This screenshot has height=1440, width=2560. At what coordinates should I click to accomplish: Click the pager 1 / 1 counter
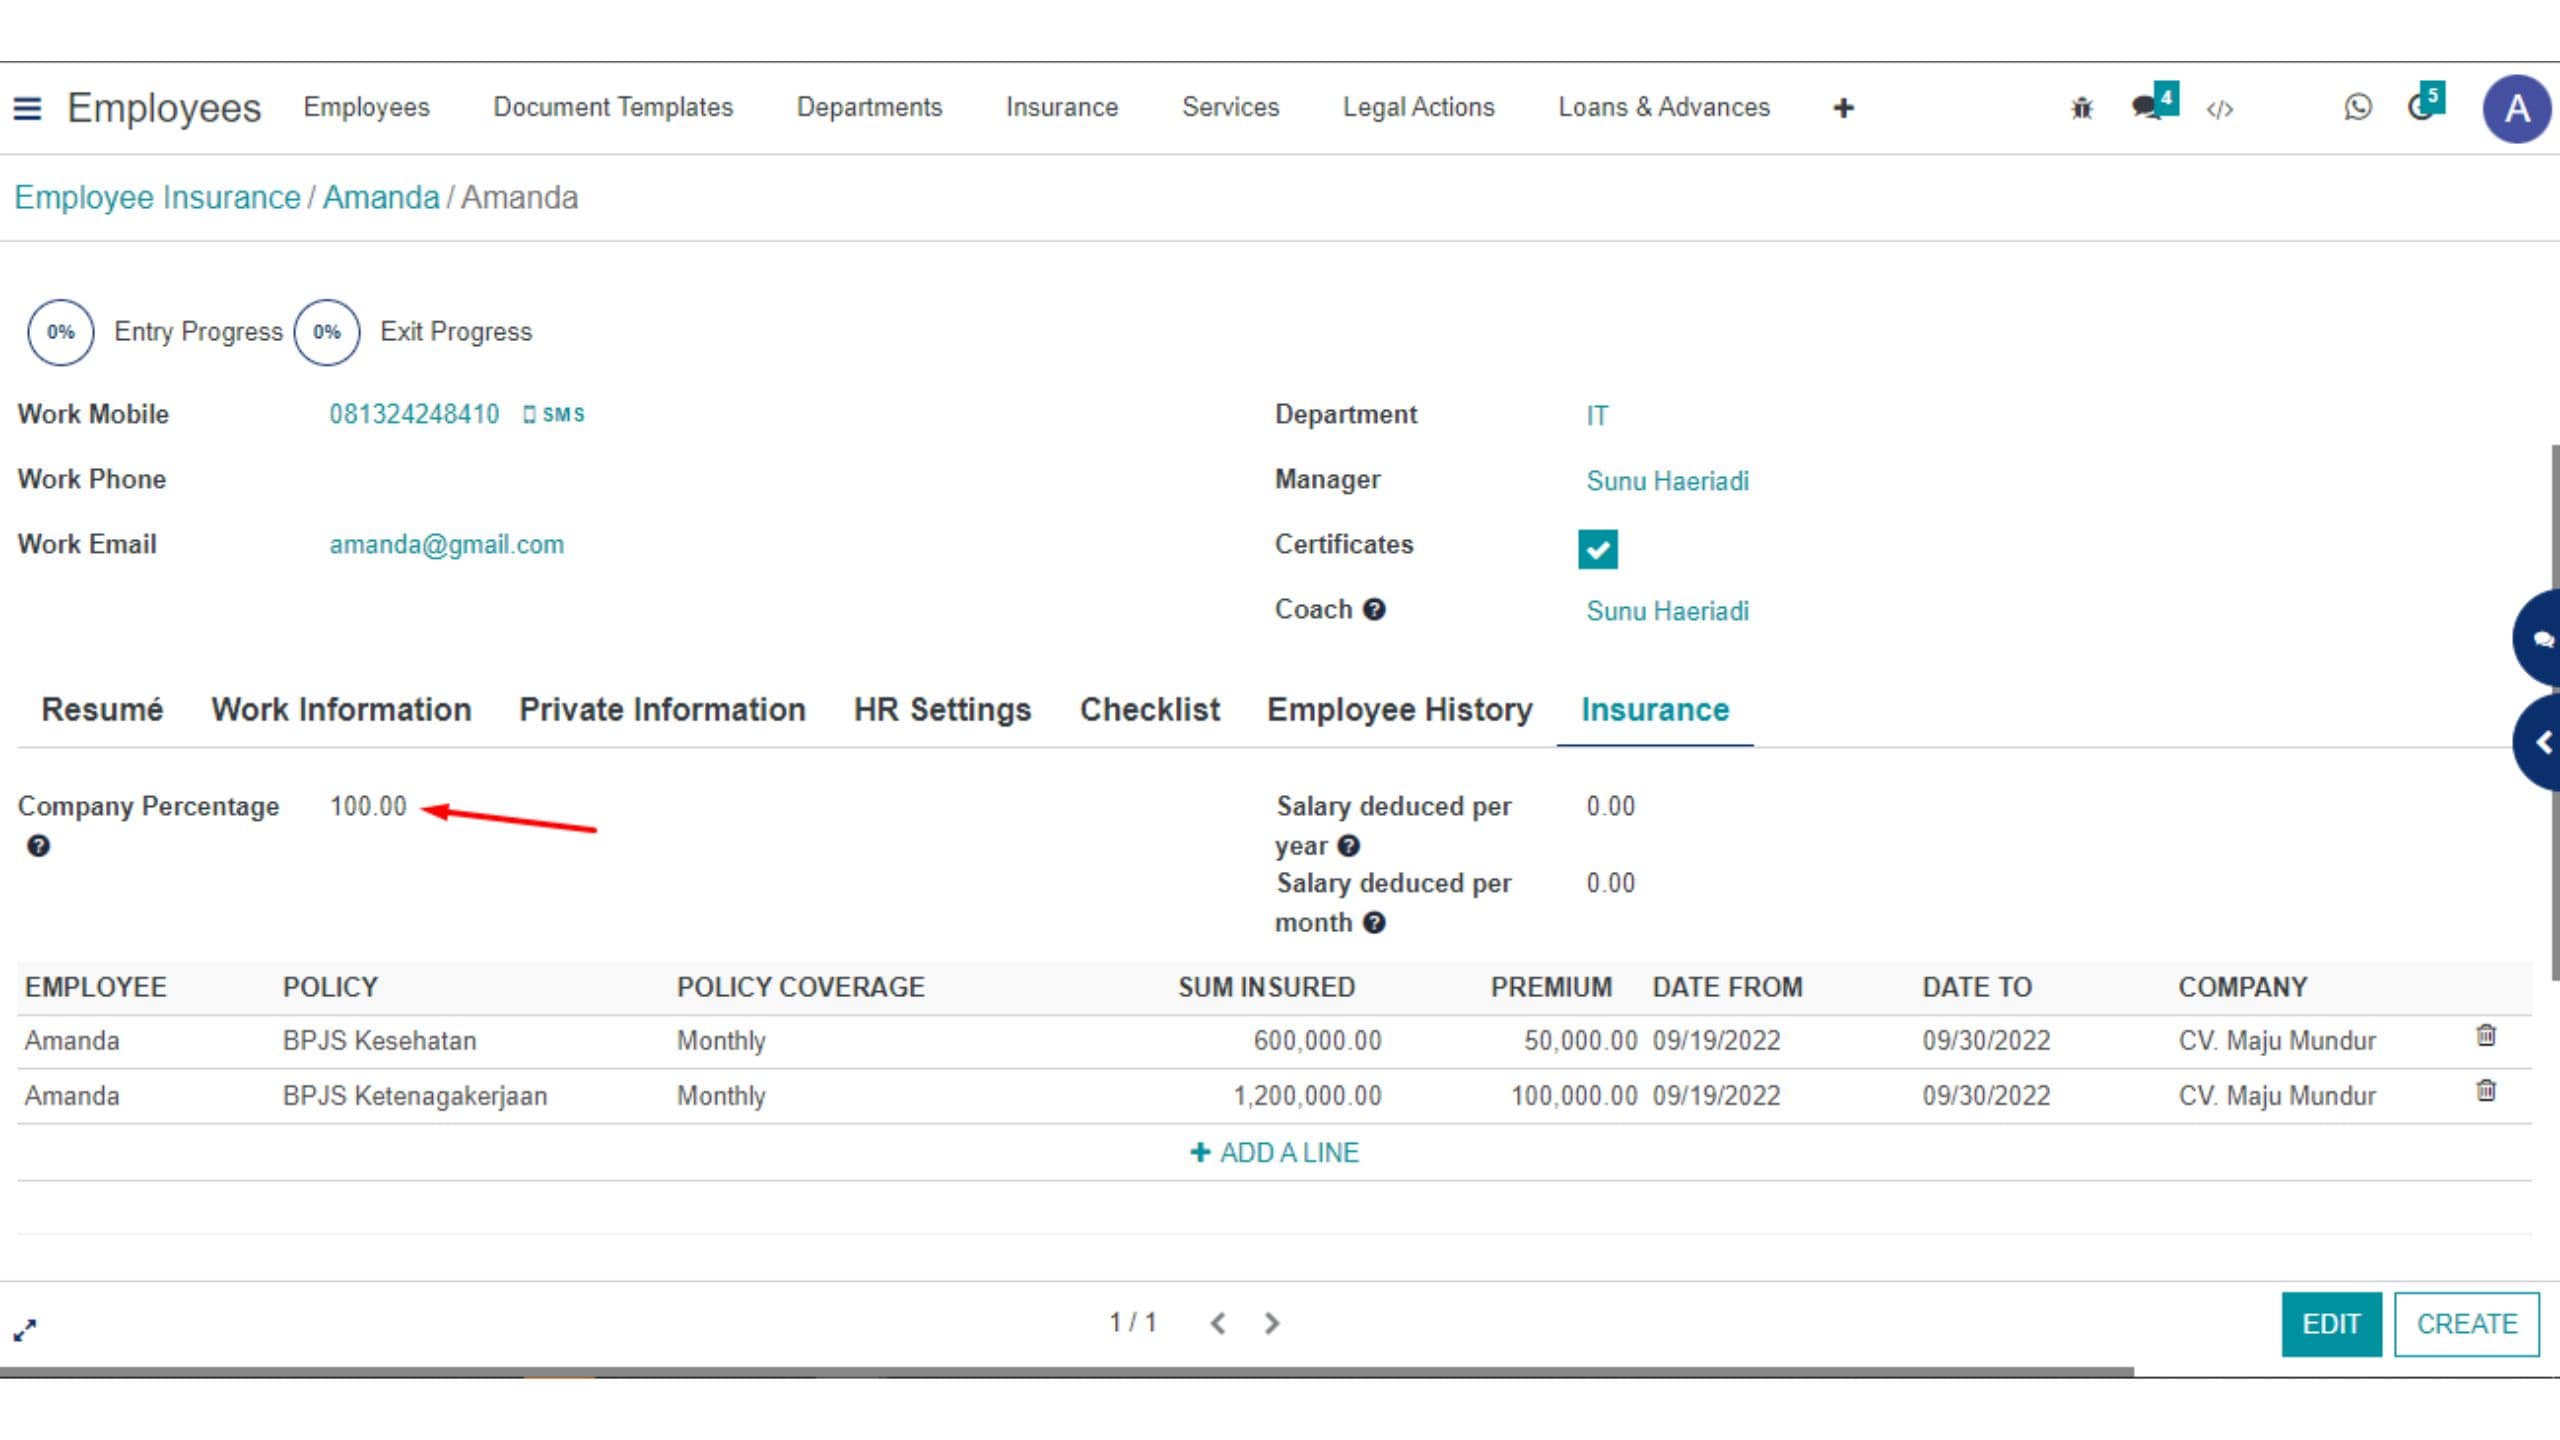[x=1133, y=1323]
